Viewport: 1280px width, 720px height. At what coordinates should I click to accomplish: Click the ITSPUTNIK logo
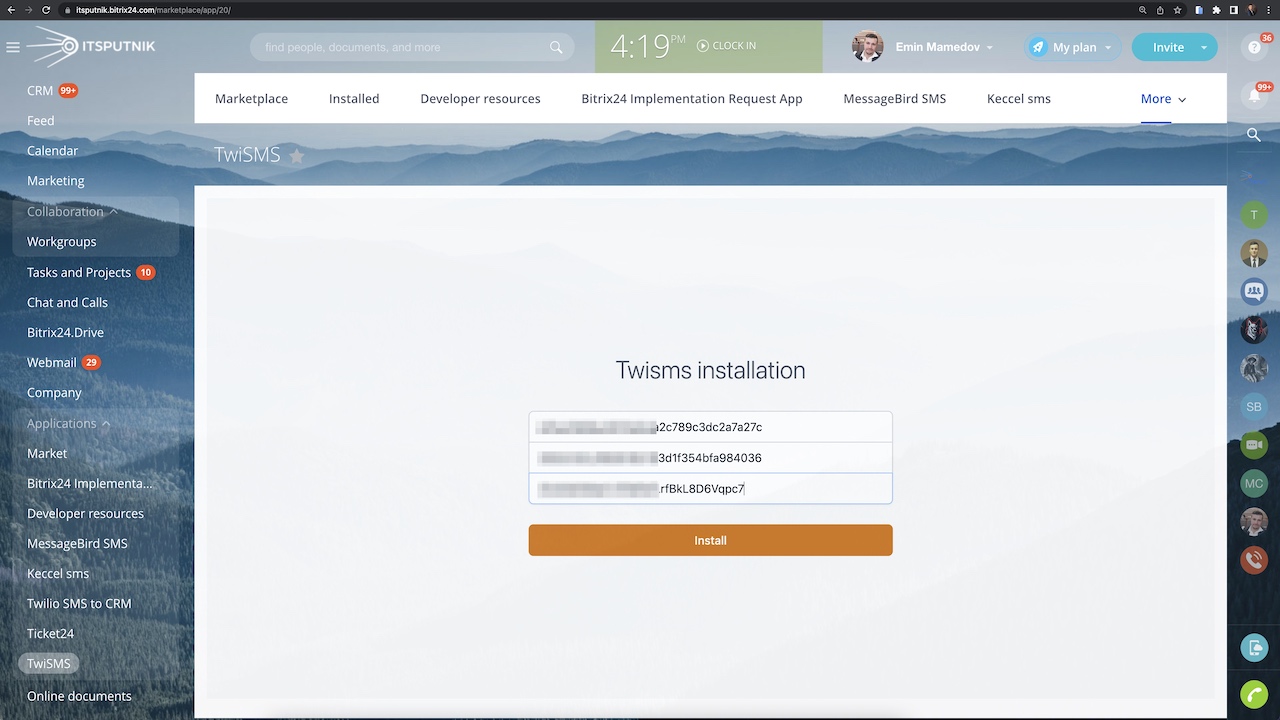point(91,47)
